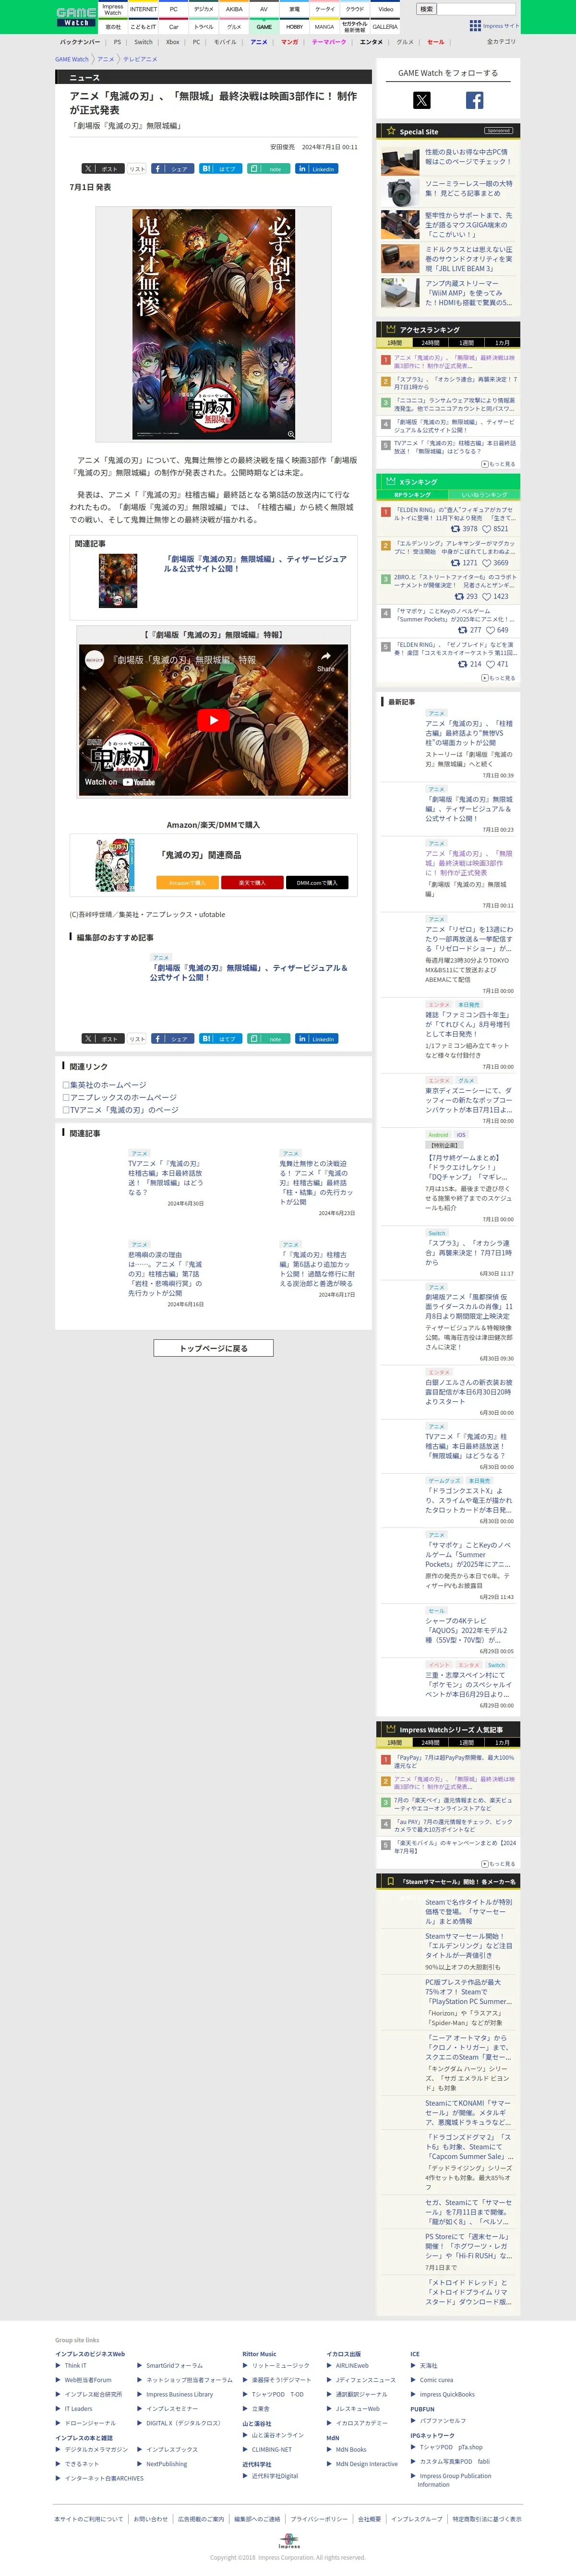Screen dimensions: 576x2576
Task: Expand もっと見る under Impress Watchシリーズ 人気記事
Action: coord(498,1864)
